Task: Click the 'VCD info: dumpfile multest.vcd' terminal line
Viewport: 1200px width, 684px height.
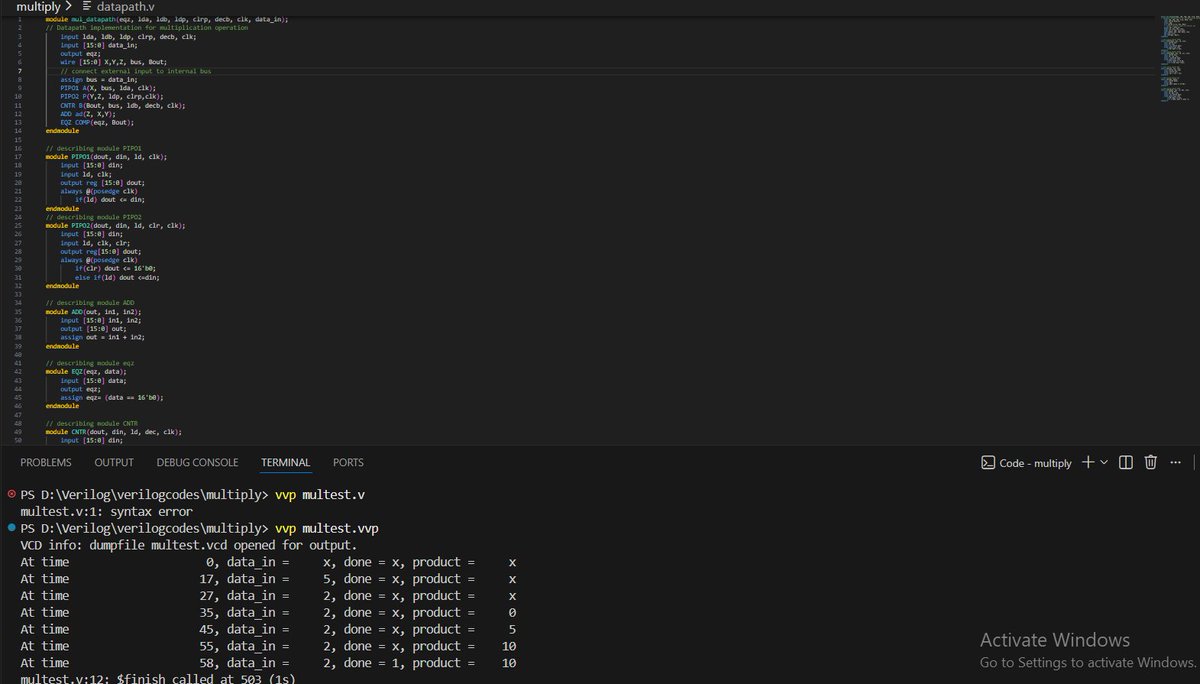Action: tap(188, 545)
